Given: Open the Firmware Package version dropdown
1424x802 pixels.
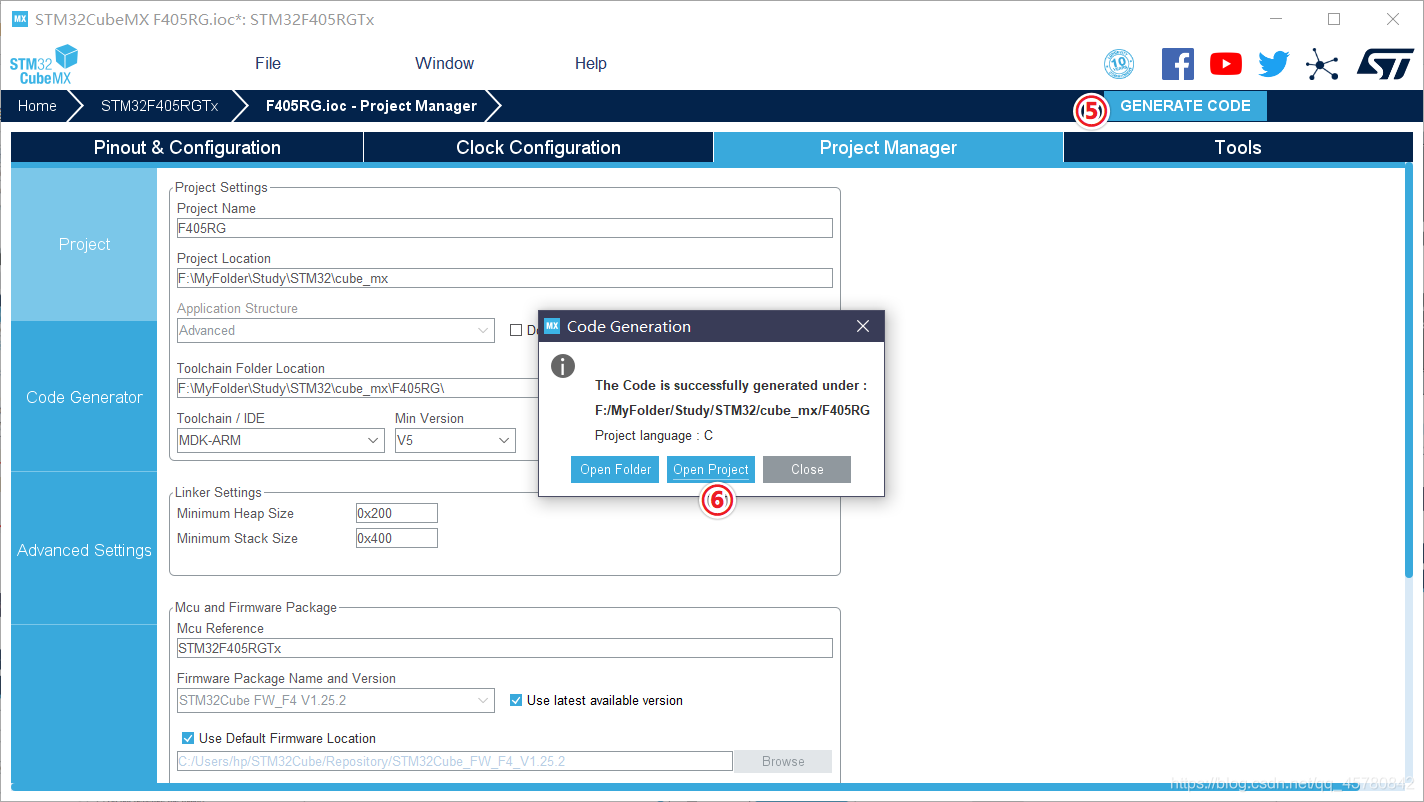Looking at the screenshot, I should pos(335,700).
